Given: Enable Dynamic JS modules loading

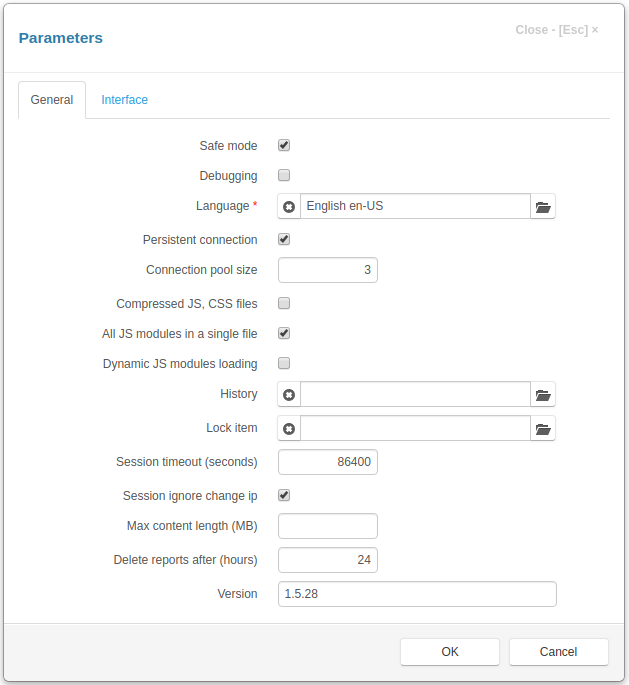Looking at the screenshot, I should (284, 363).
